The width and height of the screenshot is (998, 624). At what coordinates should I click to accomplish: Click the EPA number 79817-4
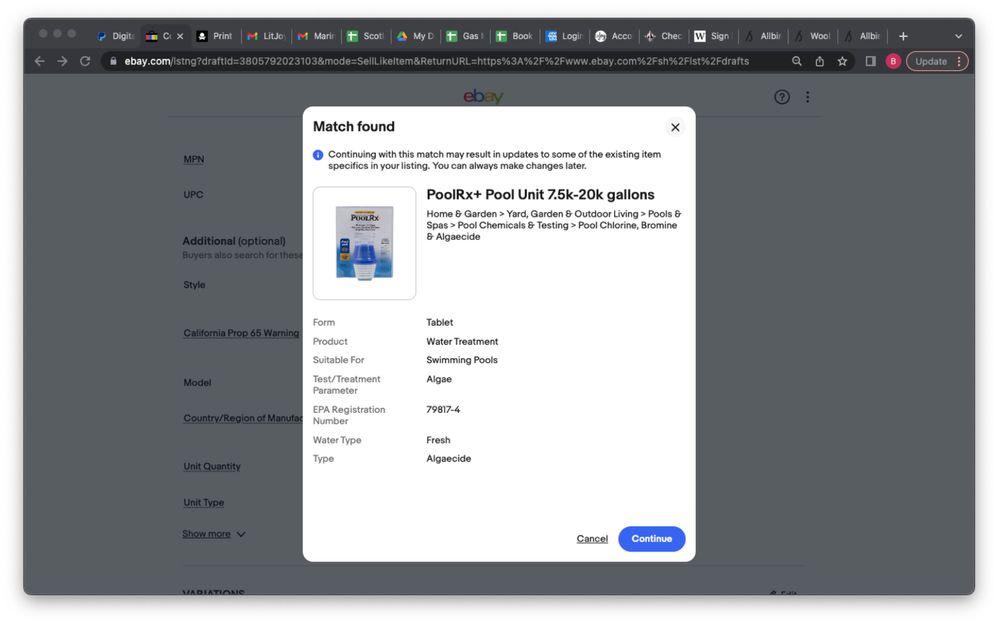443,410
